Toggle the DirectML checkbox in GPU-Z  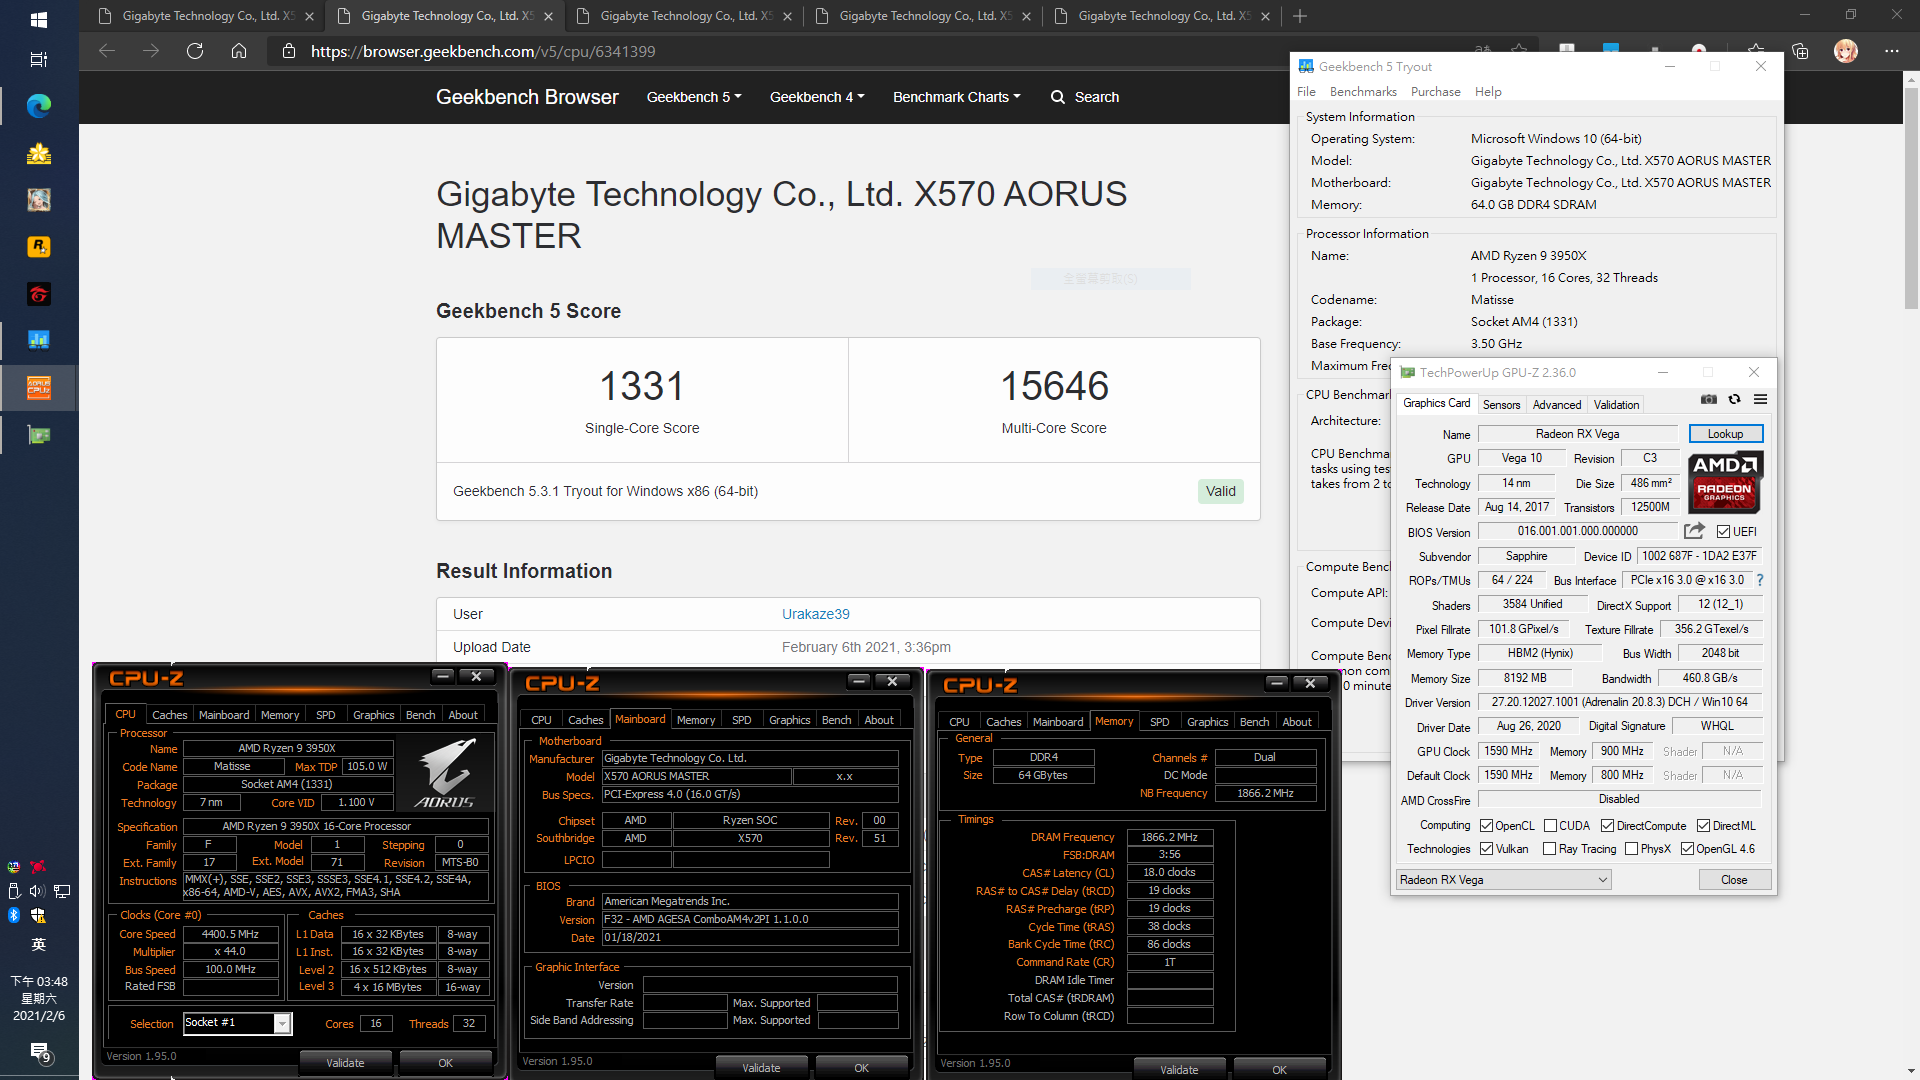coord(1704,826)
